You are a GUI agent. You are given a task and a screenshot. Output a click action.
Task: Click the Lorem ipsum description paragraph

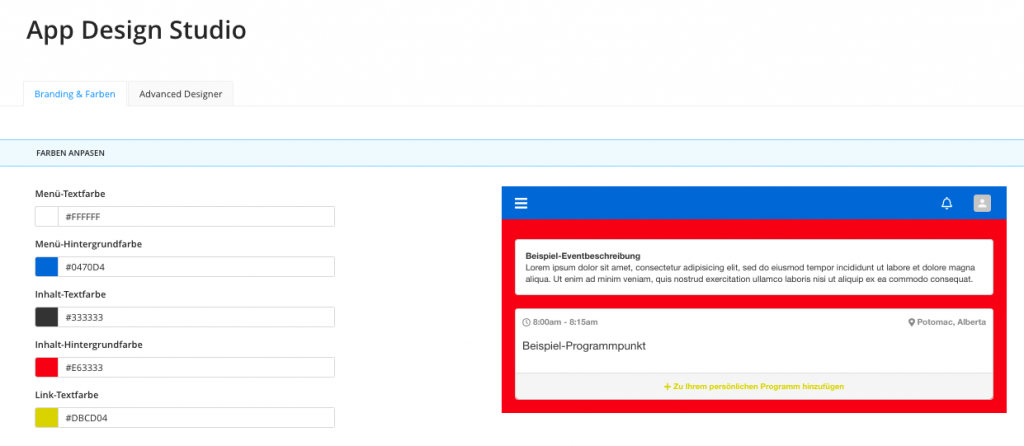tap(750, 273)
